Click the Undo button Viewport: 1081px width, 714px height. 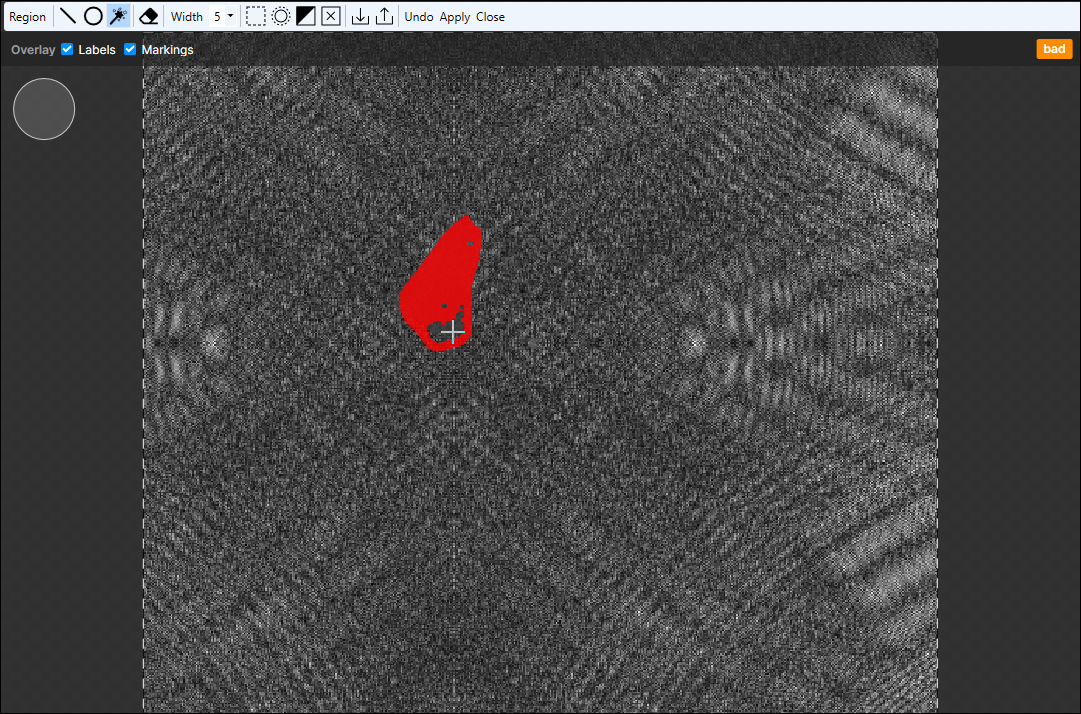419,17
